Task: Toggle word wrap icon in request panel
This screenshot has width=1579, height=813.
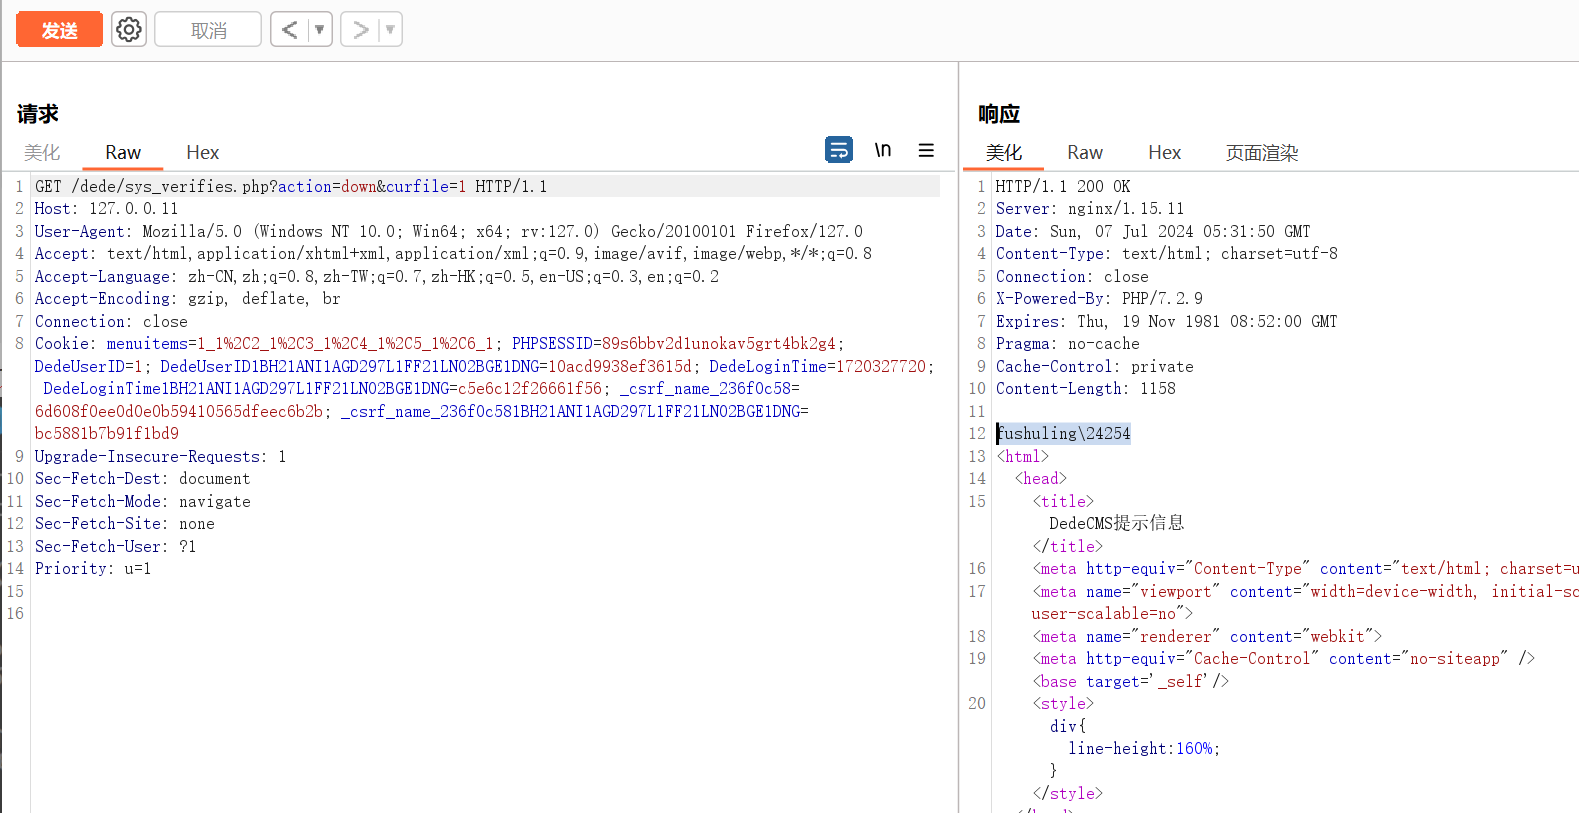Action: point(839,150)
